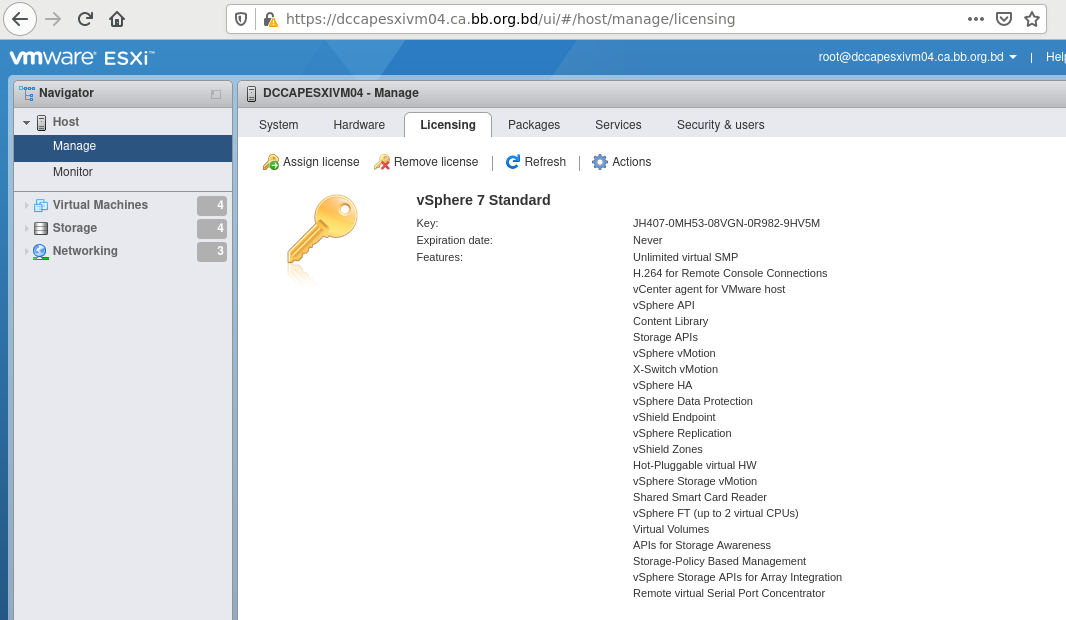Screen dimensions: 1066x620
Task: Click the tracking protection shield icon
Action: click(241, 19)
